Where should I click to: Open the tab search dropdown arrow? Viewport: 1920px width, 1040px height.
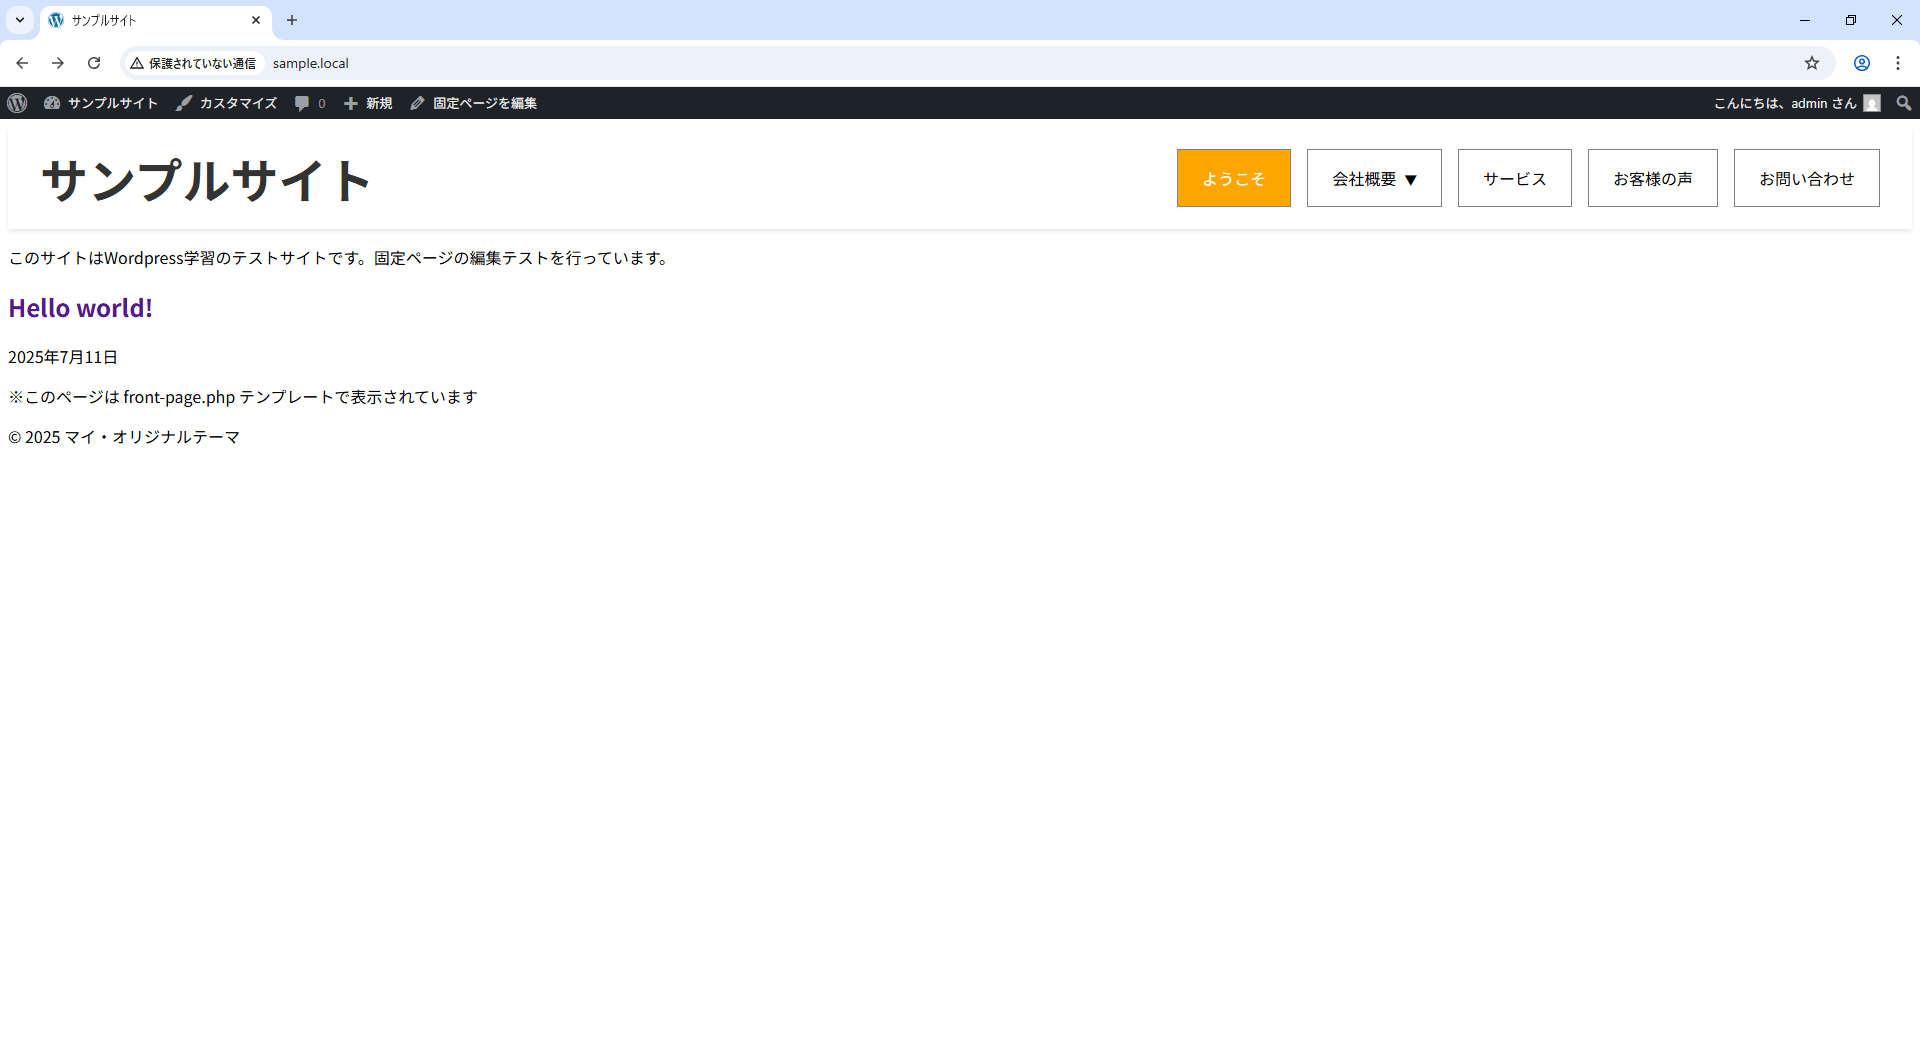click(x=20, y=20)
